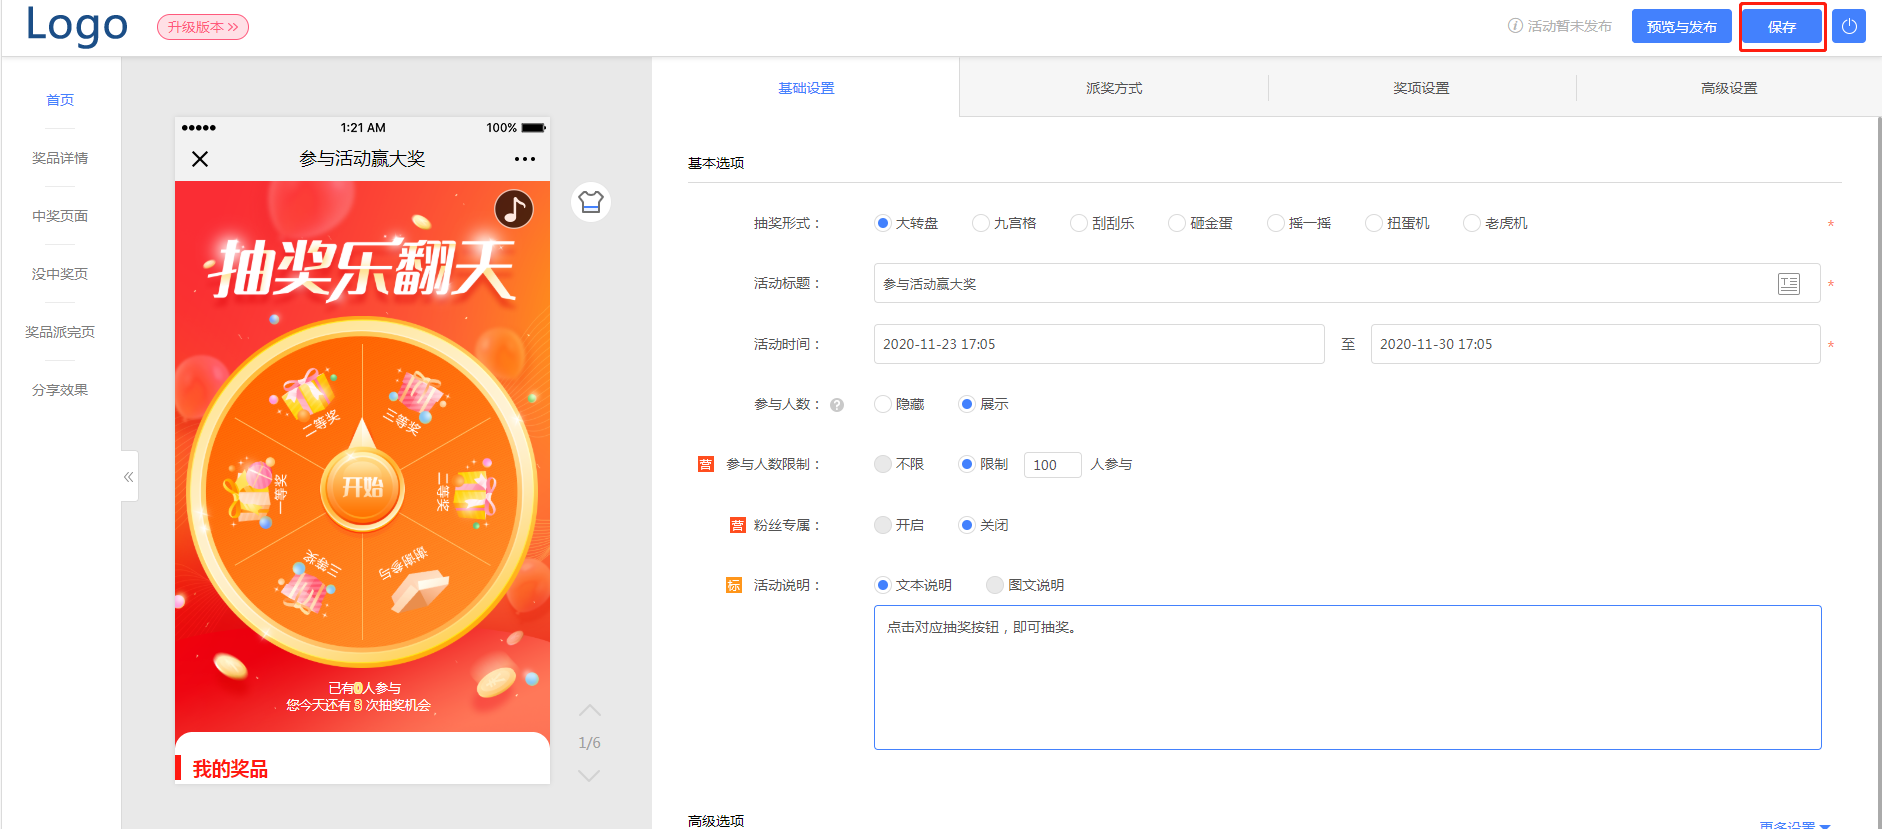The image size is (1882, 829).
Task: Click into the 活动说明 text area
Action: click(x=1347, y=677)
